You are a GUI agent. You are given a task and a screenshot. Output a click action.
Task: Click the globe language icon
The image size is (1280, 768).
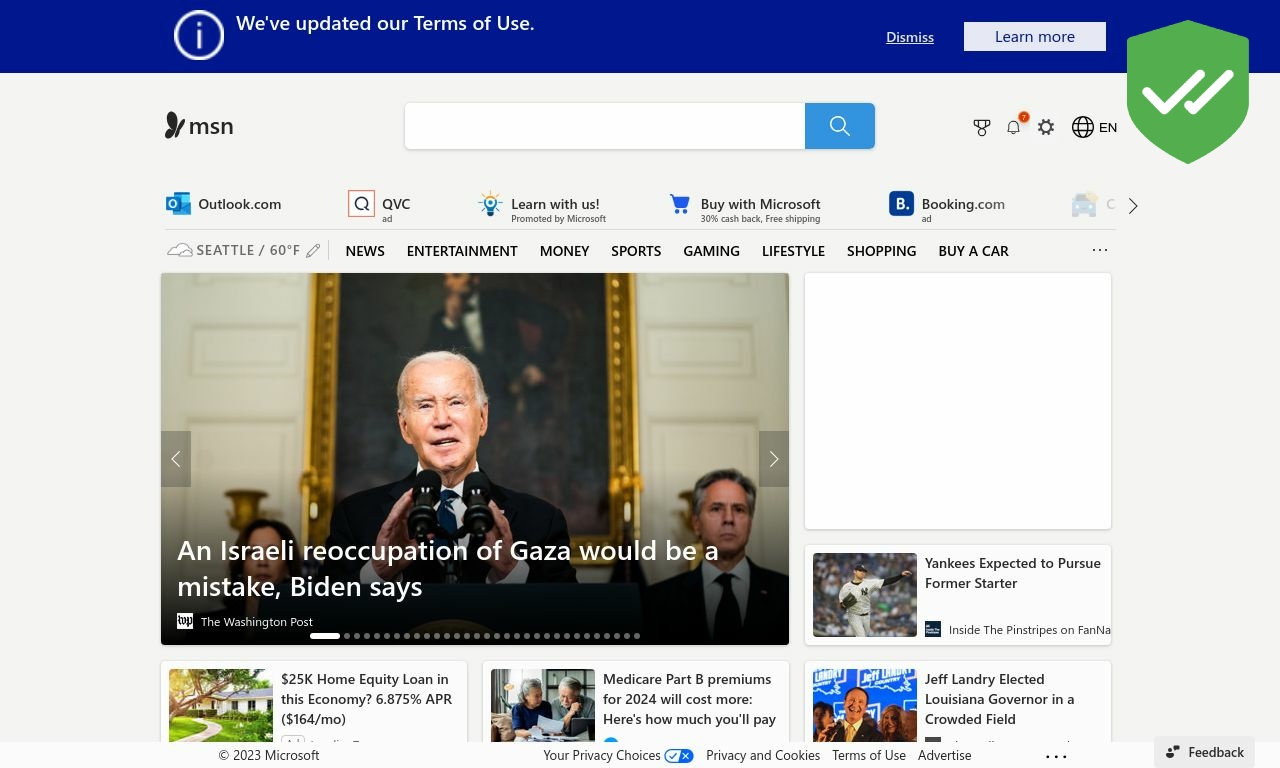[x=1083, y=127]
